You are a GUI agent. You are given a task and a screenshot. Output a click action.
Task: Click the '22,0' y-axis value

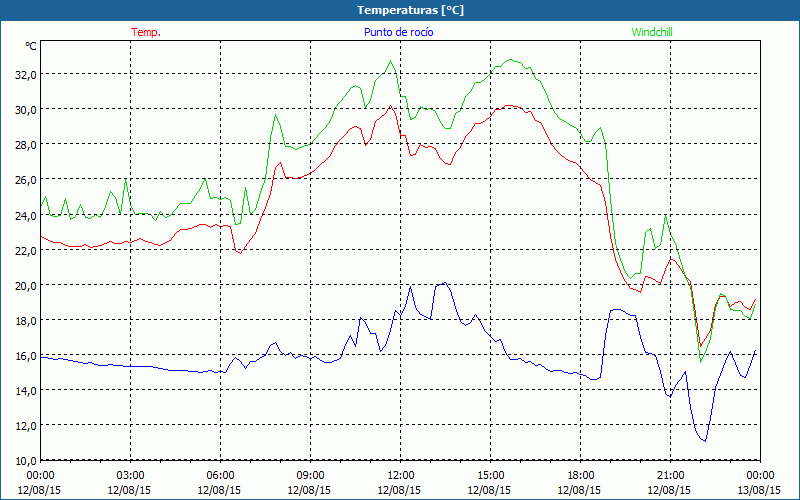(27, 251)
